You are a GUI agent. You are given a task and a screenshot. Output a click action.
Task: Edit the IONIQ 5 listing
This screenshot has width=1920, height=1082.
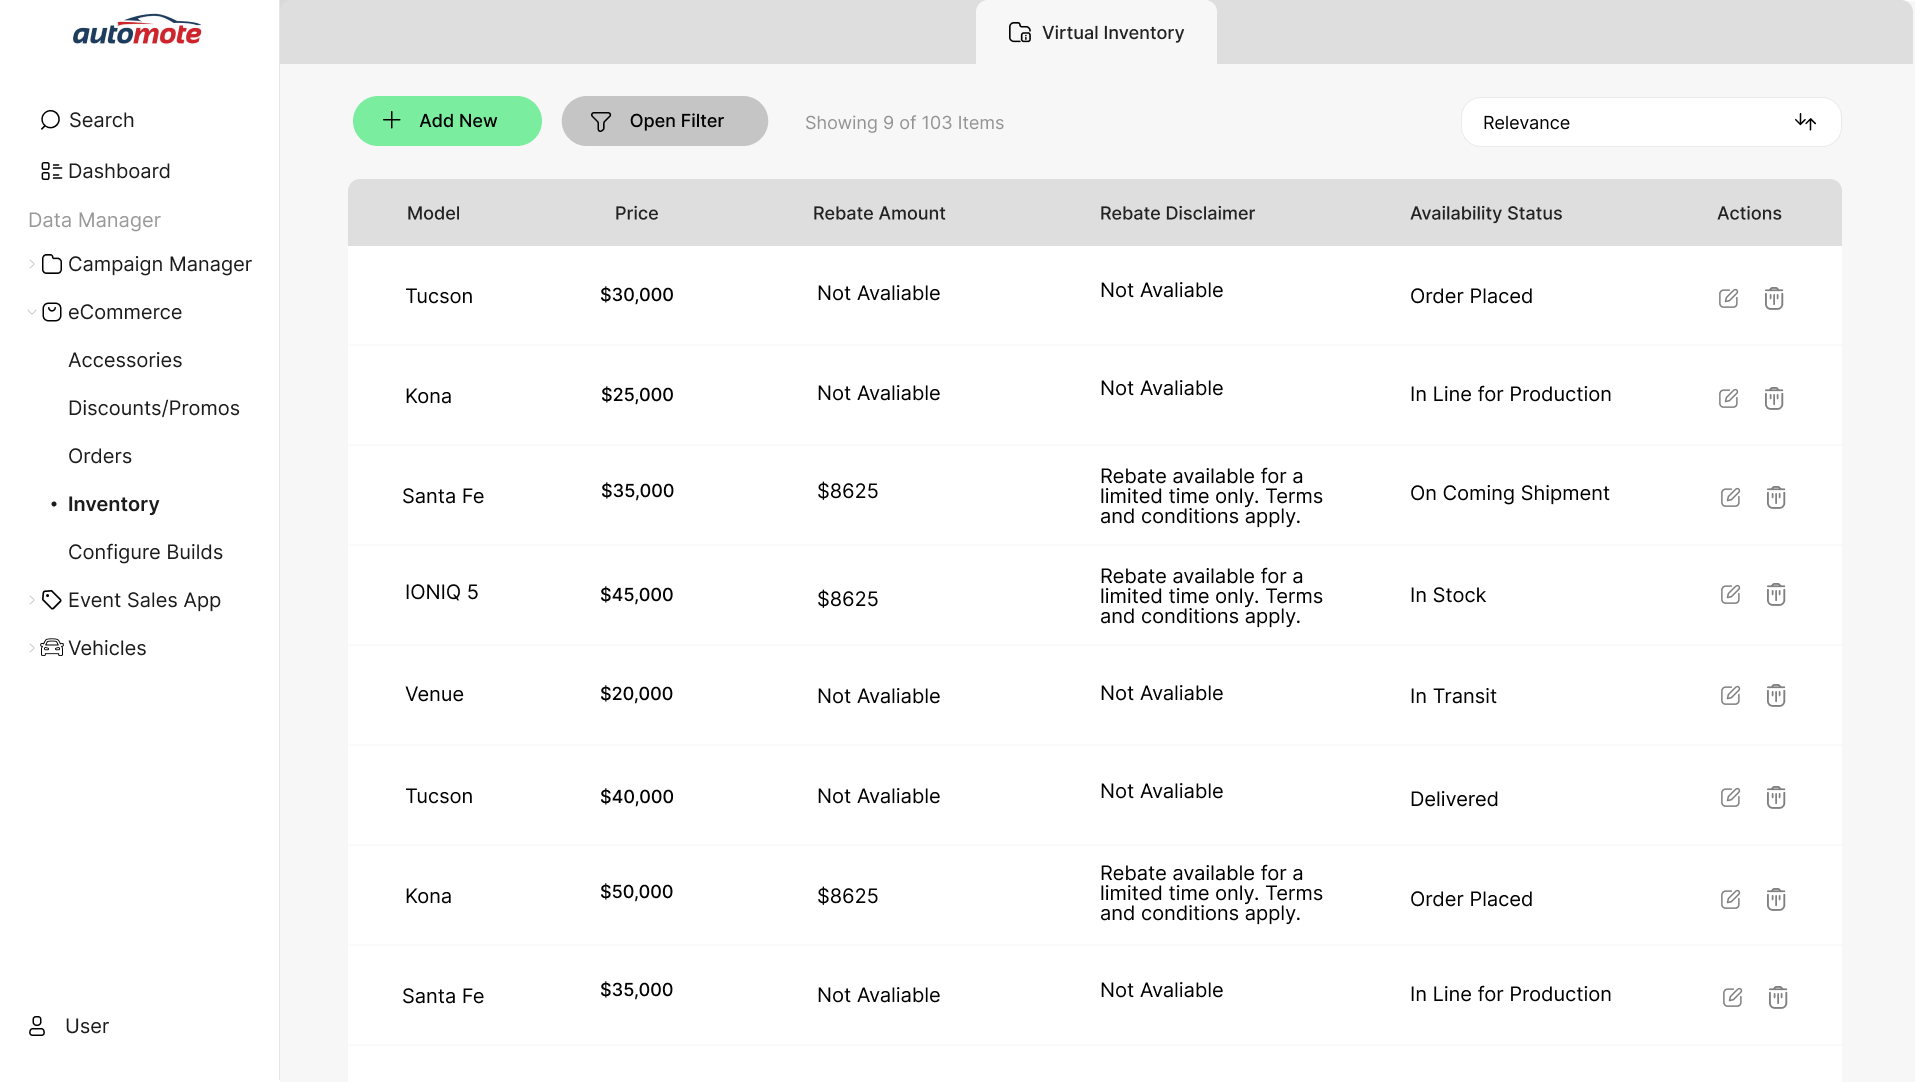pyautogui.click(x=1730, y=594)
